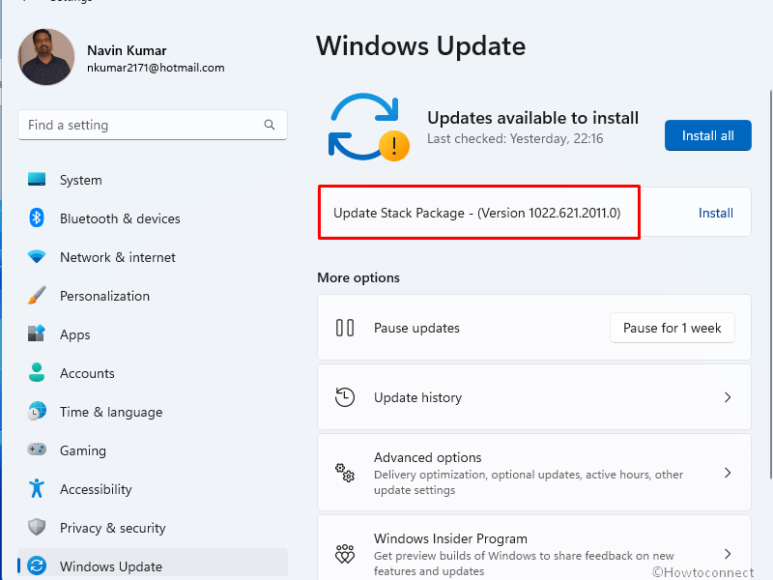Select the Apps category
773x580 pixels.
click(153, 334)
